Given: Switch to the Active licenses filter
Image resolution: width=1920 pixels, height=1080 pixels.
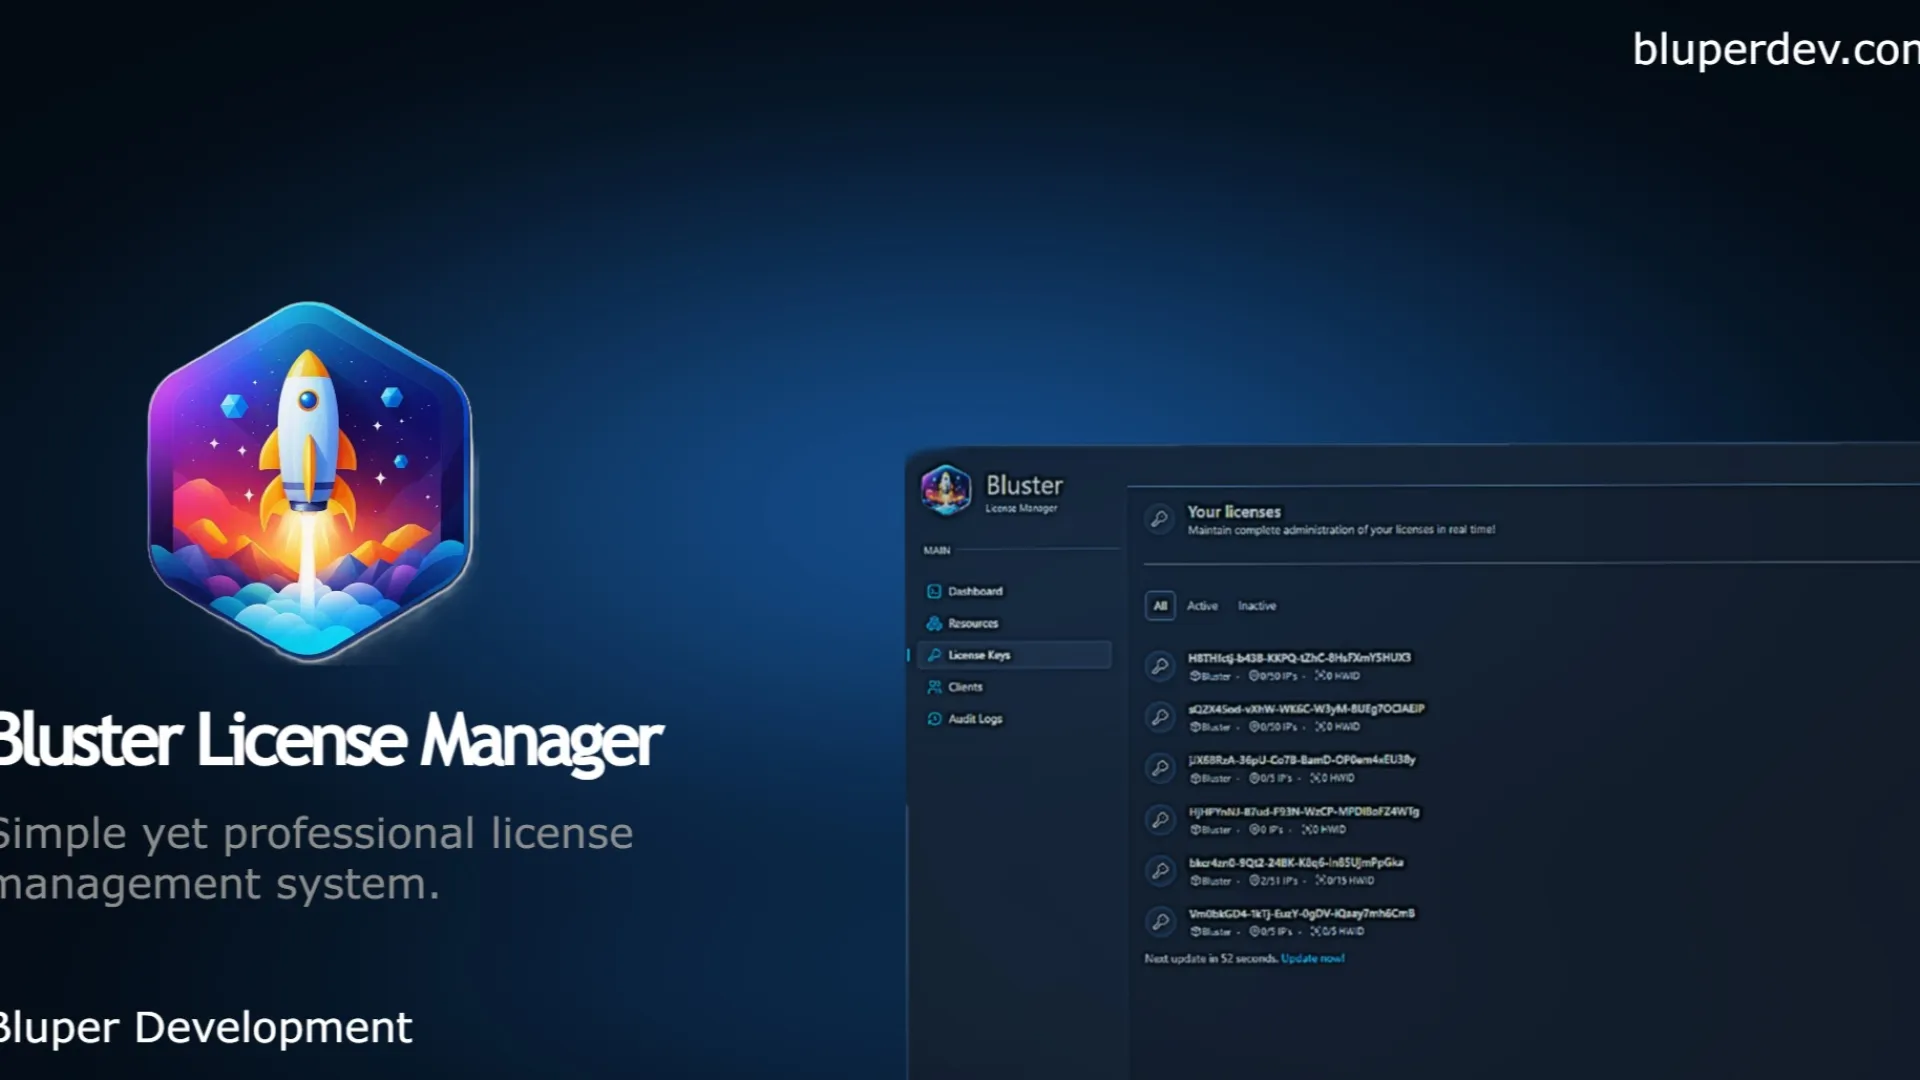Looking at the screenshot, I should coord(1202,606).
